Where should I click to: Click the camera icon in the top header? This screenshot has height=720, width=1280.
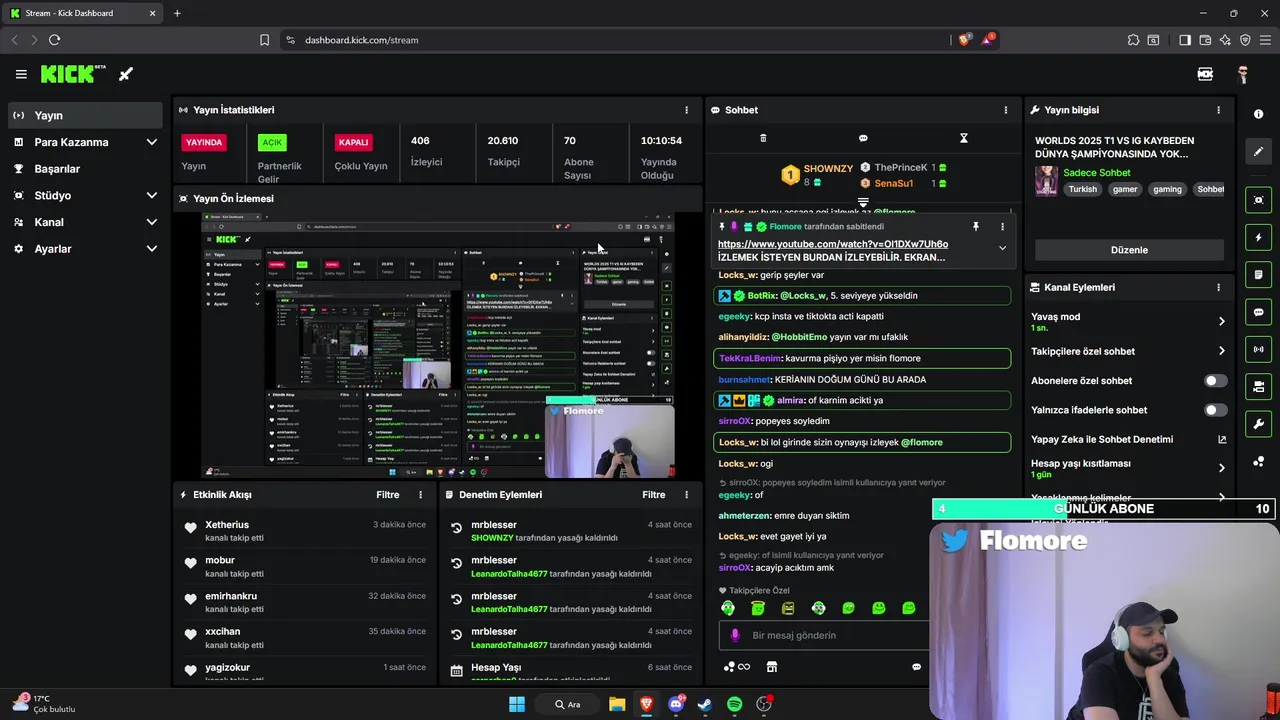[1205, 74]
